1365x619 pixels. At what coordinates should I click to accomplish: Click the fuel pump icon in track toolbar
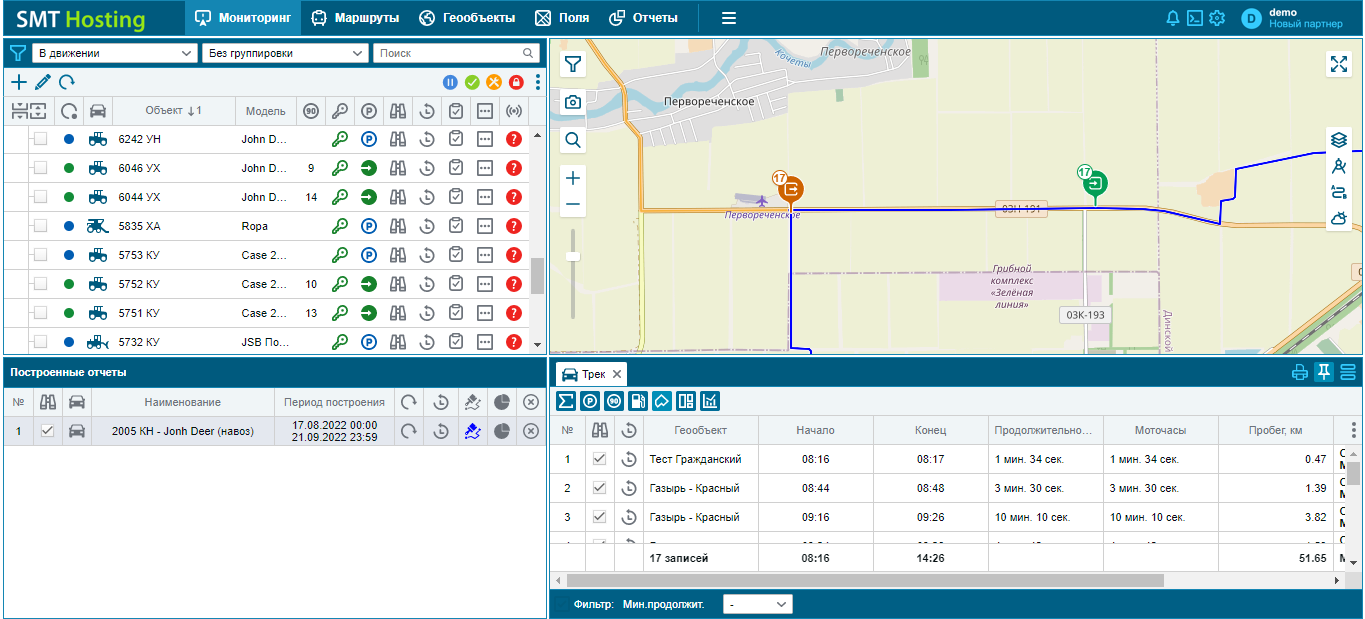click(637, 401)
